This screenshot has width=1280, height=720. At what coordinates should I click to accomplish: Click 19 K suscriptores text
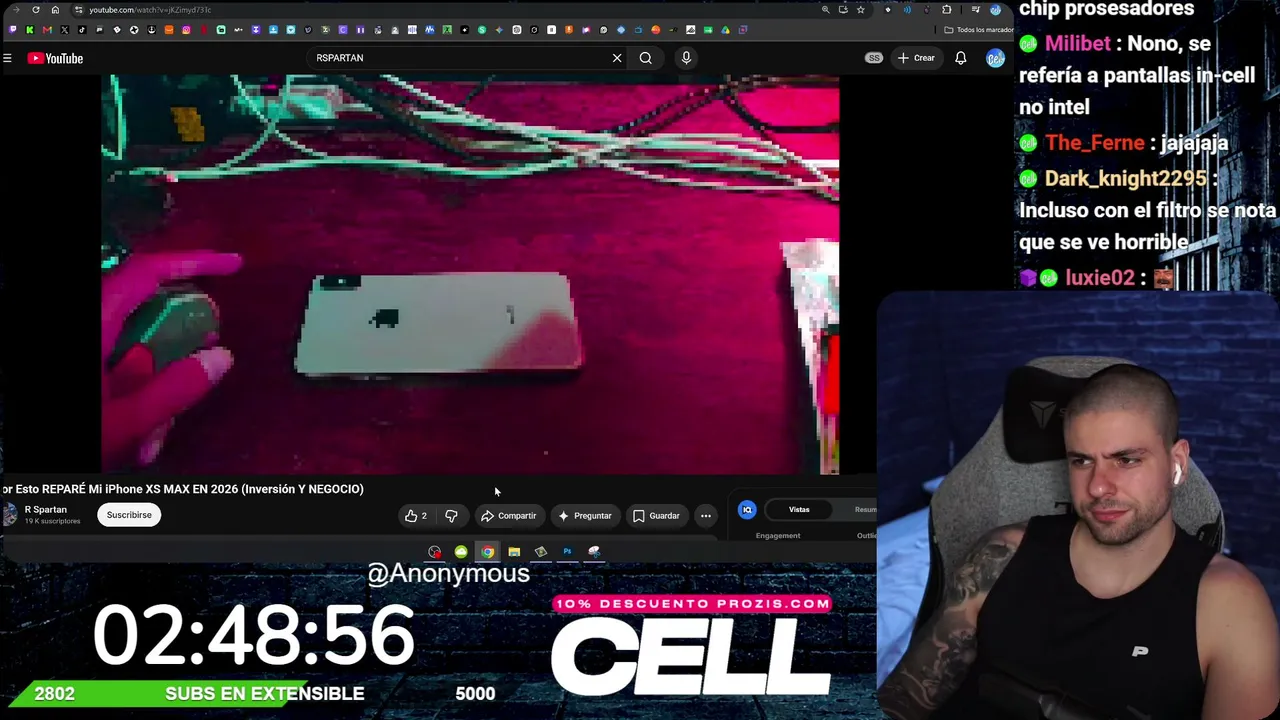(x=52, y=521)
